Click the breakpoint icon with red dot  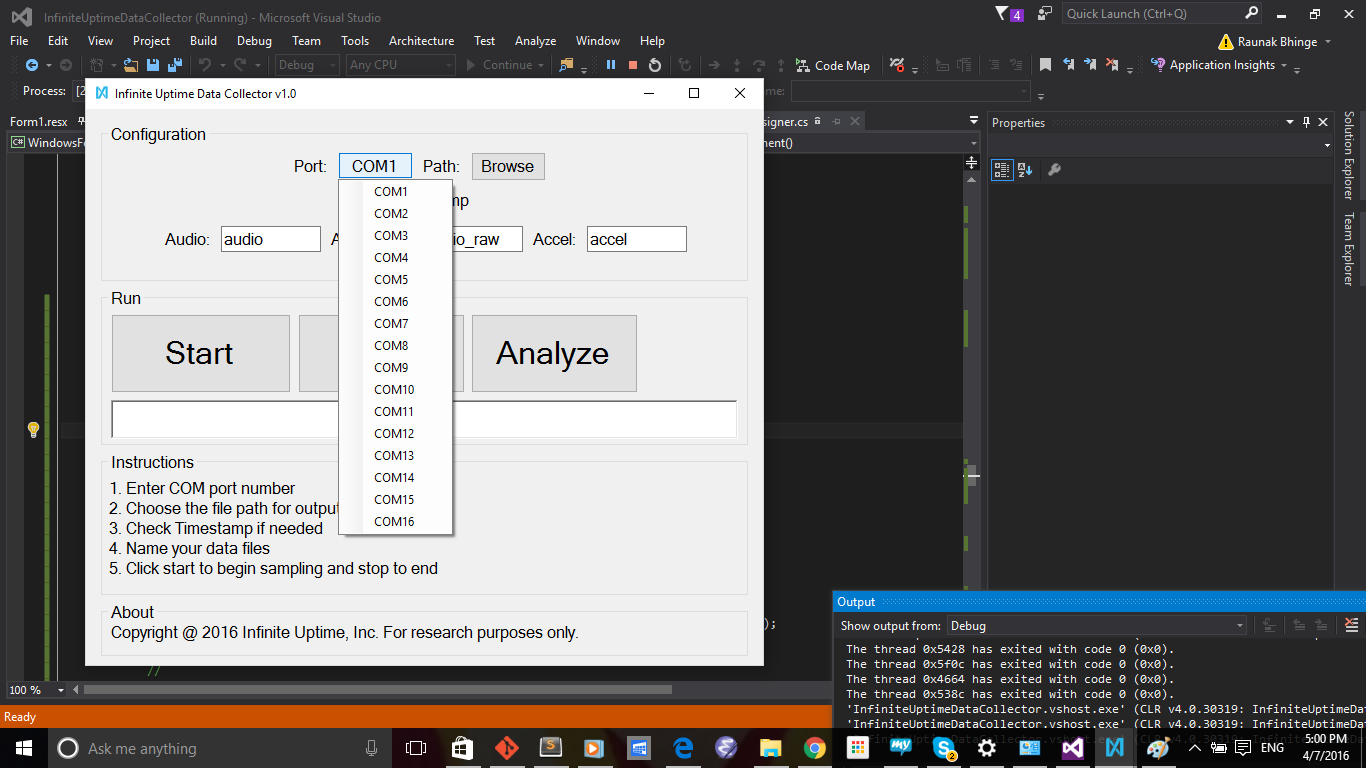897,65
